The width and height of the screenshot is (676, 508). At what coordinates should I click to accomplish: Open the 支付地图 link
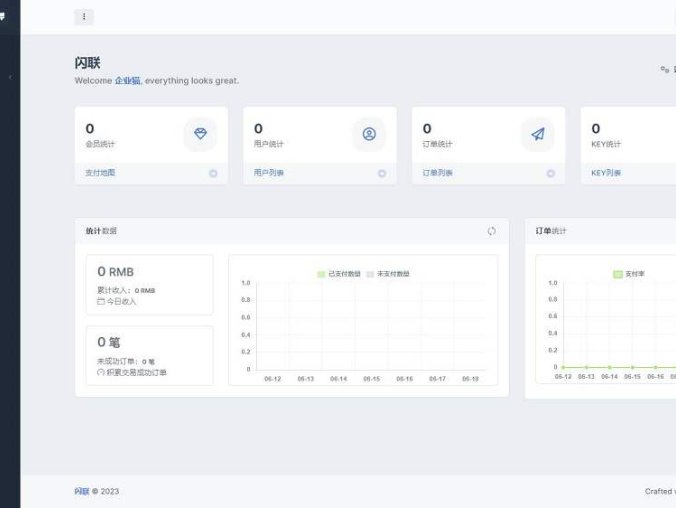pyautogui.click(x=100, y=172)
